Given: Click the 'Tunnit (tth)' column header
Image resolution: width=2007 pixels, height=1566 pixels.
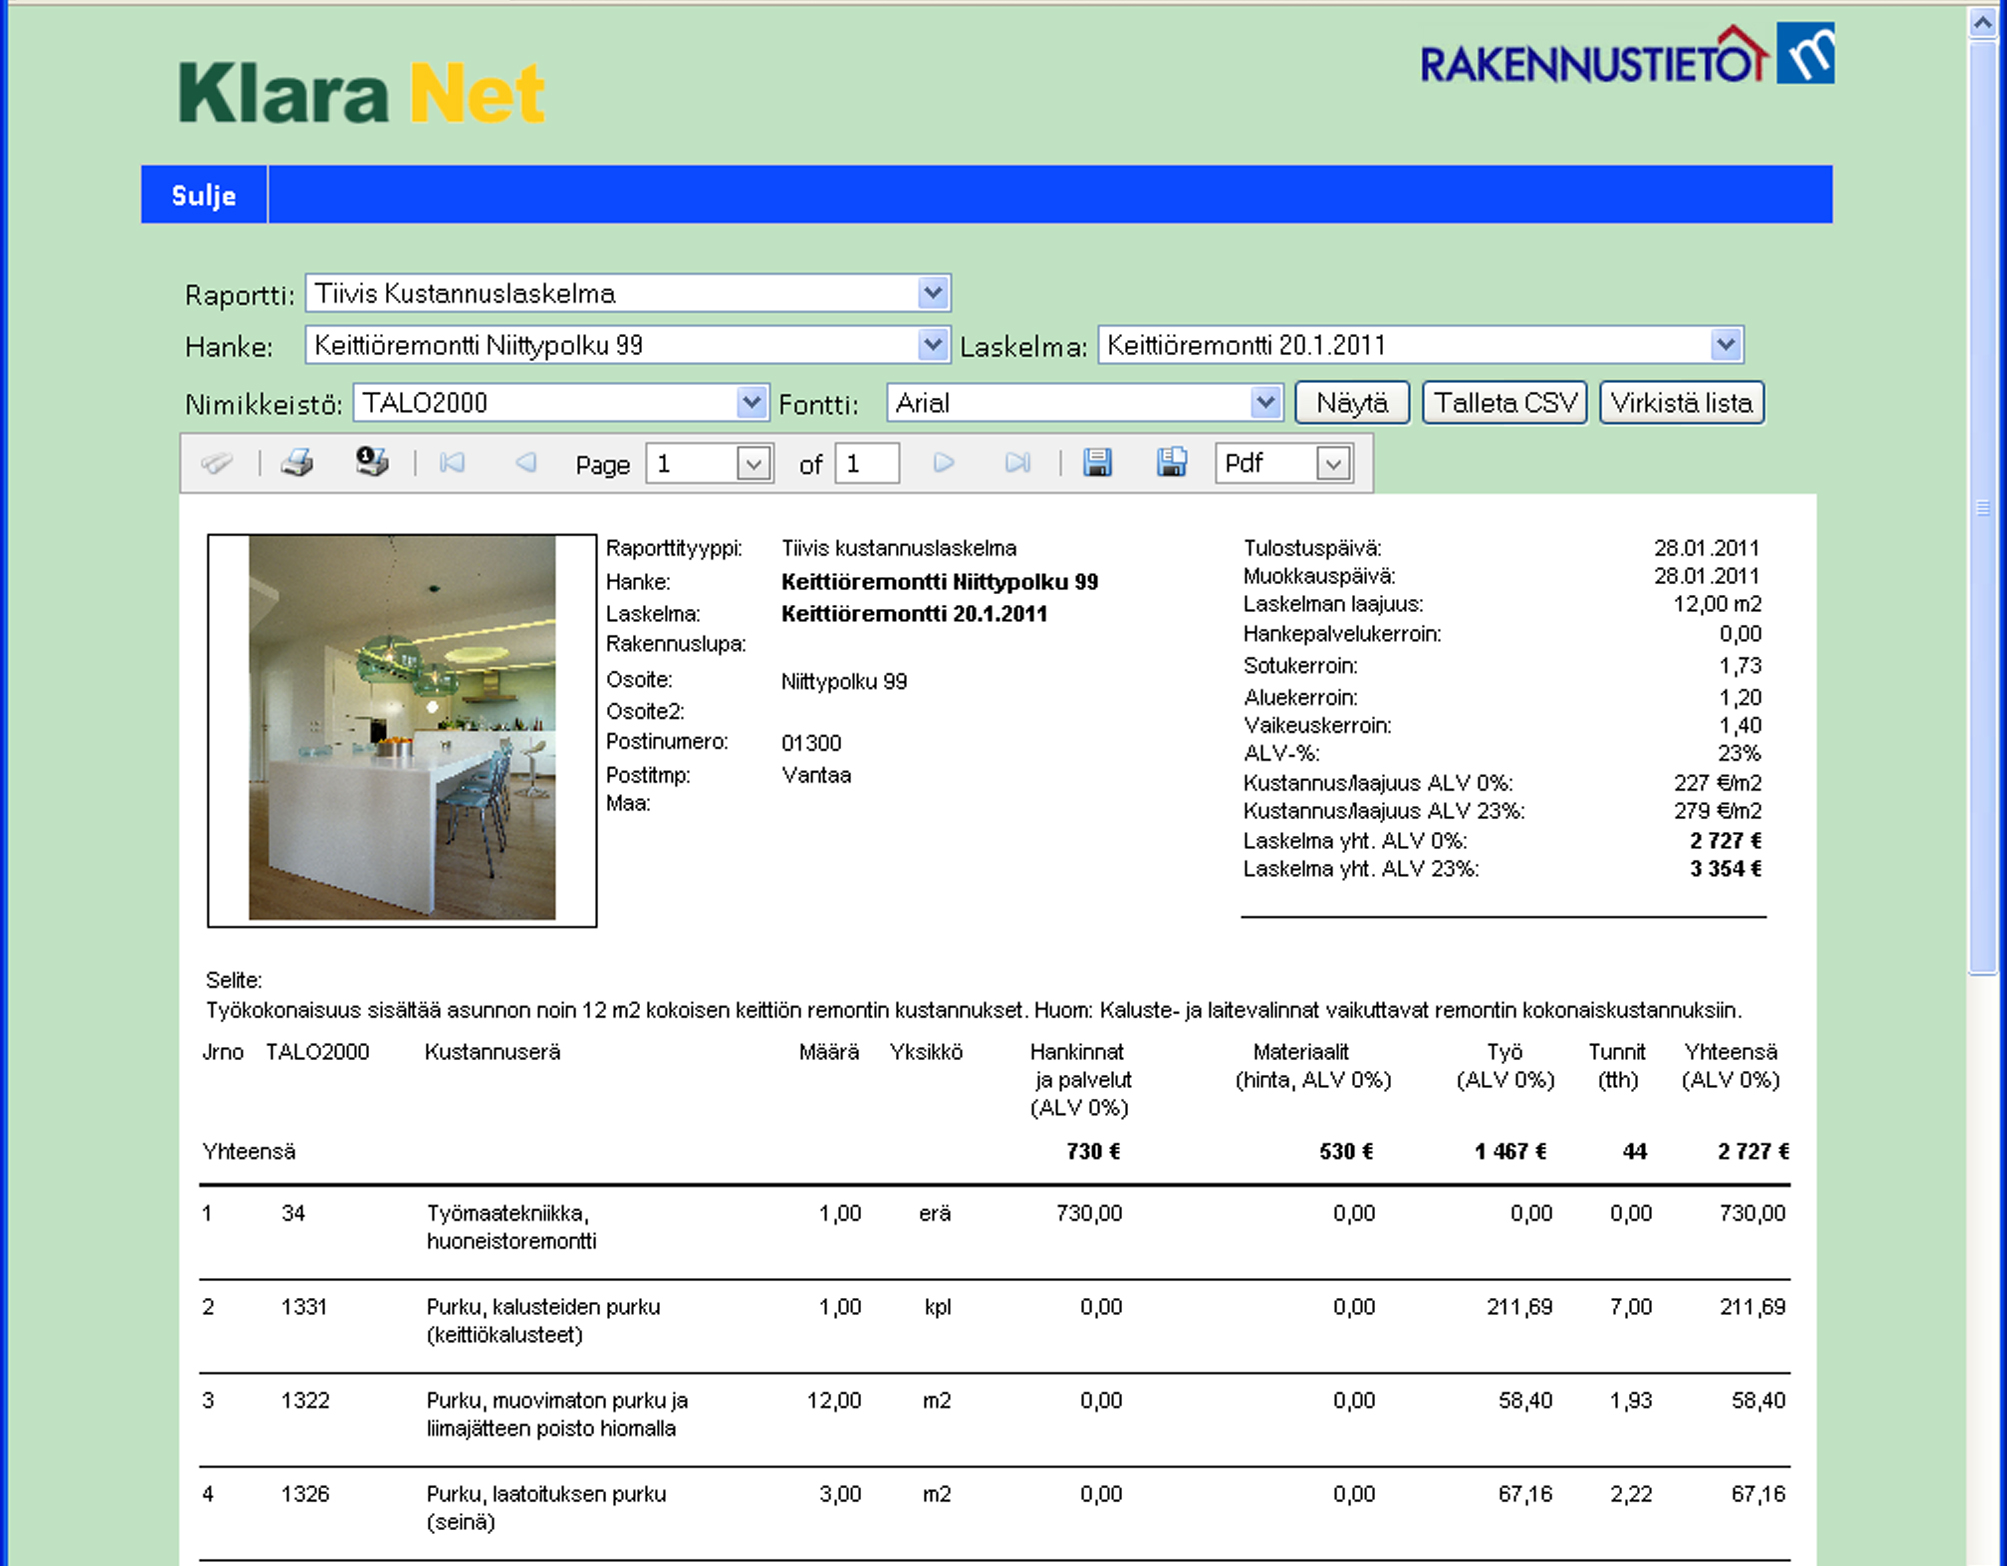Looking at the screenshot, I should point(1617,1066).
